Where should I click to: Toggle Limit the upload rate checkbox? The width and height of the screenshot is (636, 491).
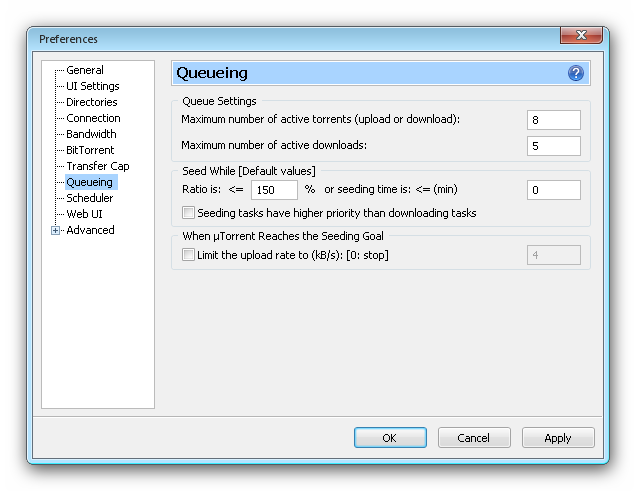[188, 255]
